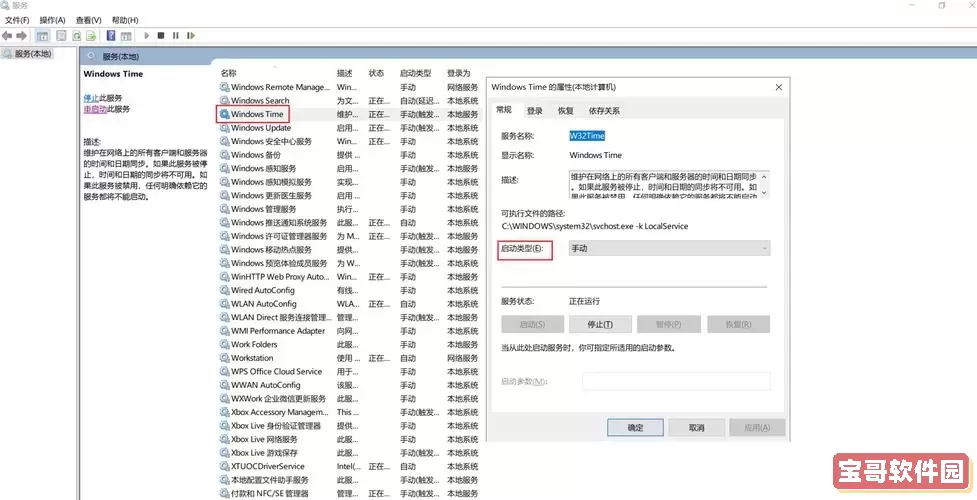Click the Restart Service toolbar icon

pyautogui.click(x=191, y=36)
